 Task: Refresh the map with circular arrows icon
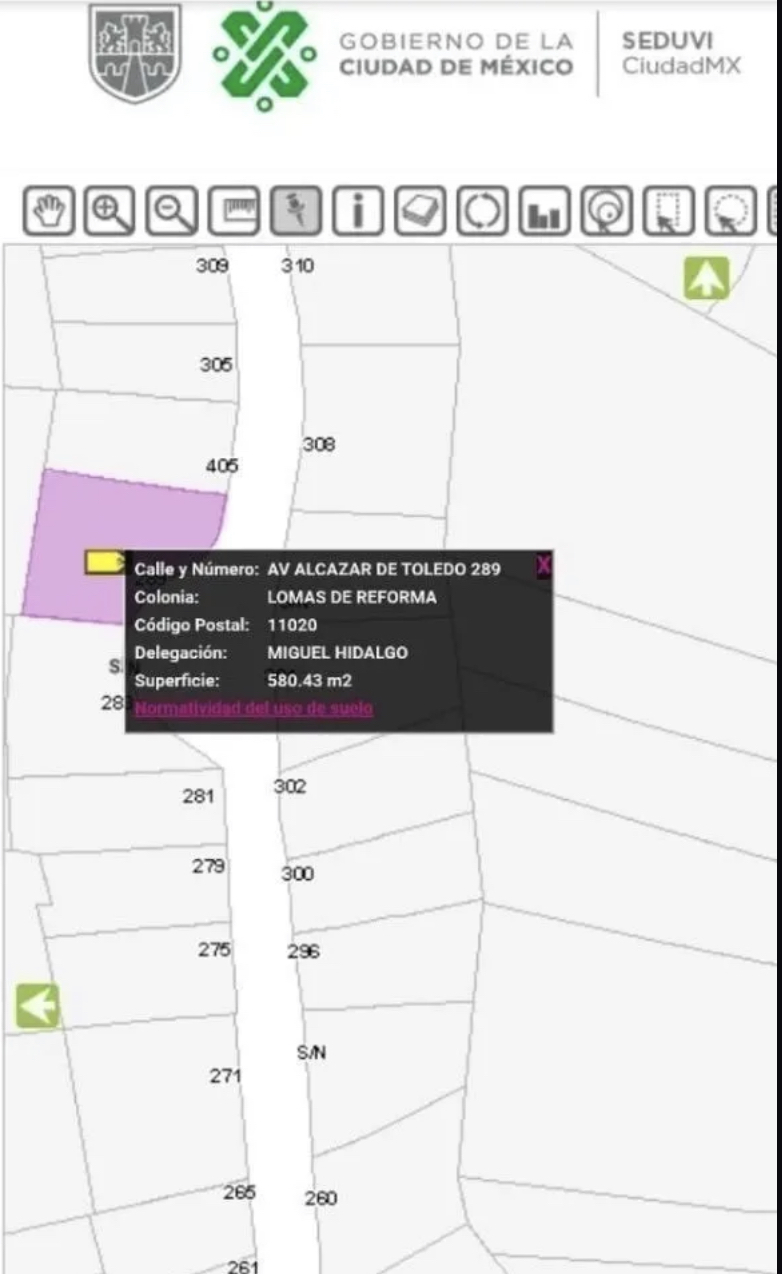[x=482, y=211]
